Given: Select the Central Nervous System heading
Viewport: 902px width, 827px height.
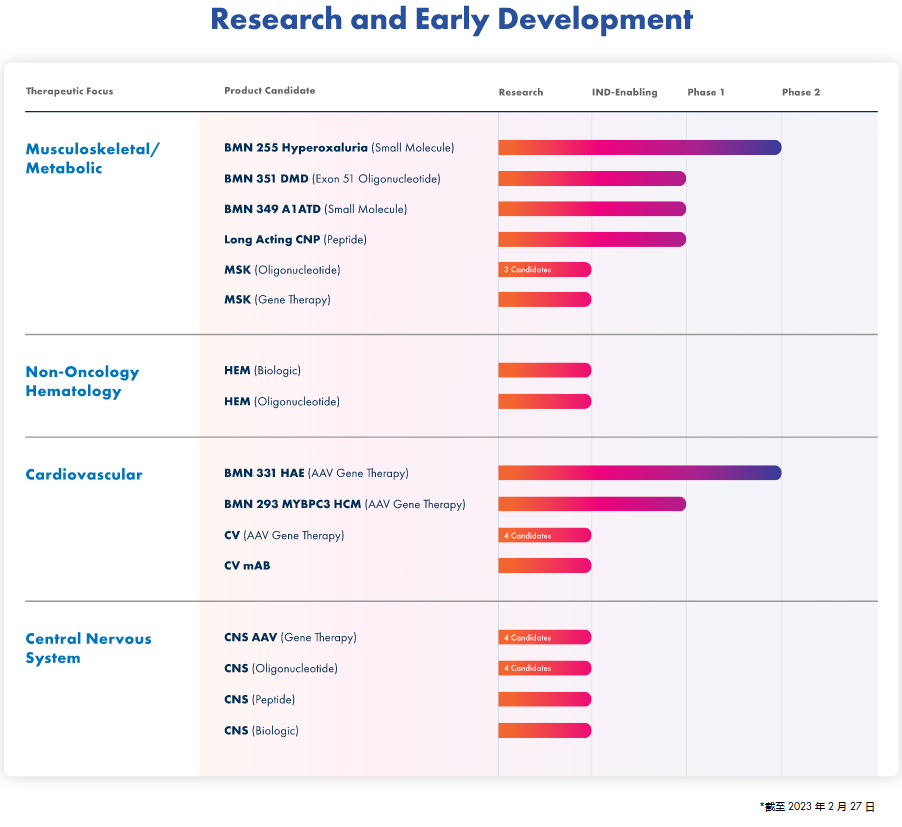Looking at the screenshot, I should point(88,648).
